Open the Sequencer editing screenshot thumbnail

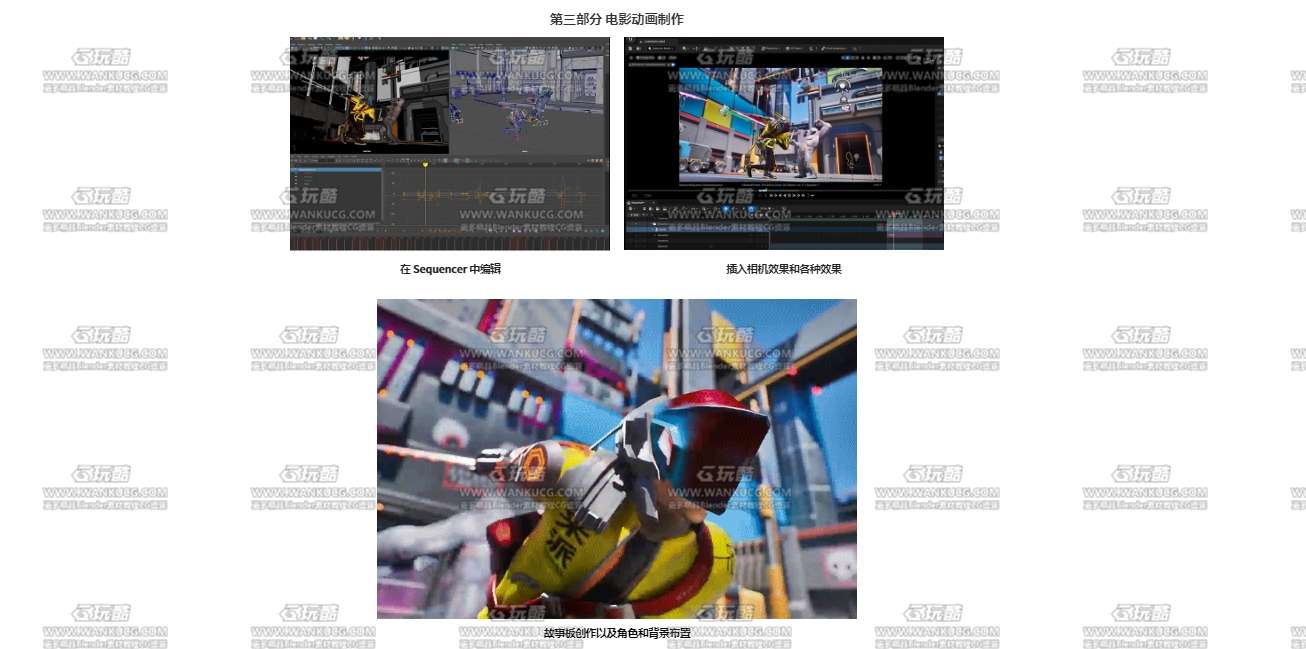pos(450,143)
